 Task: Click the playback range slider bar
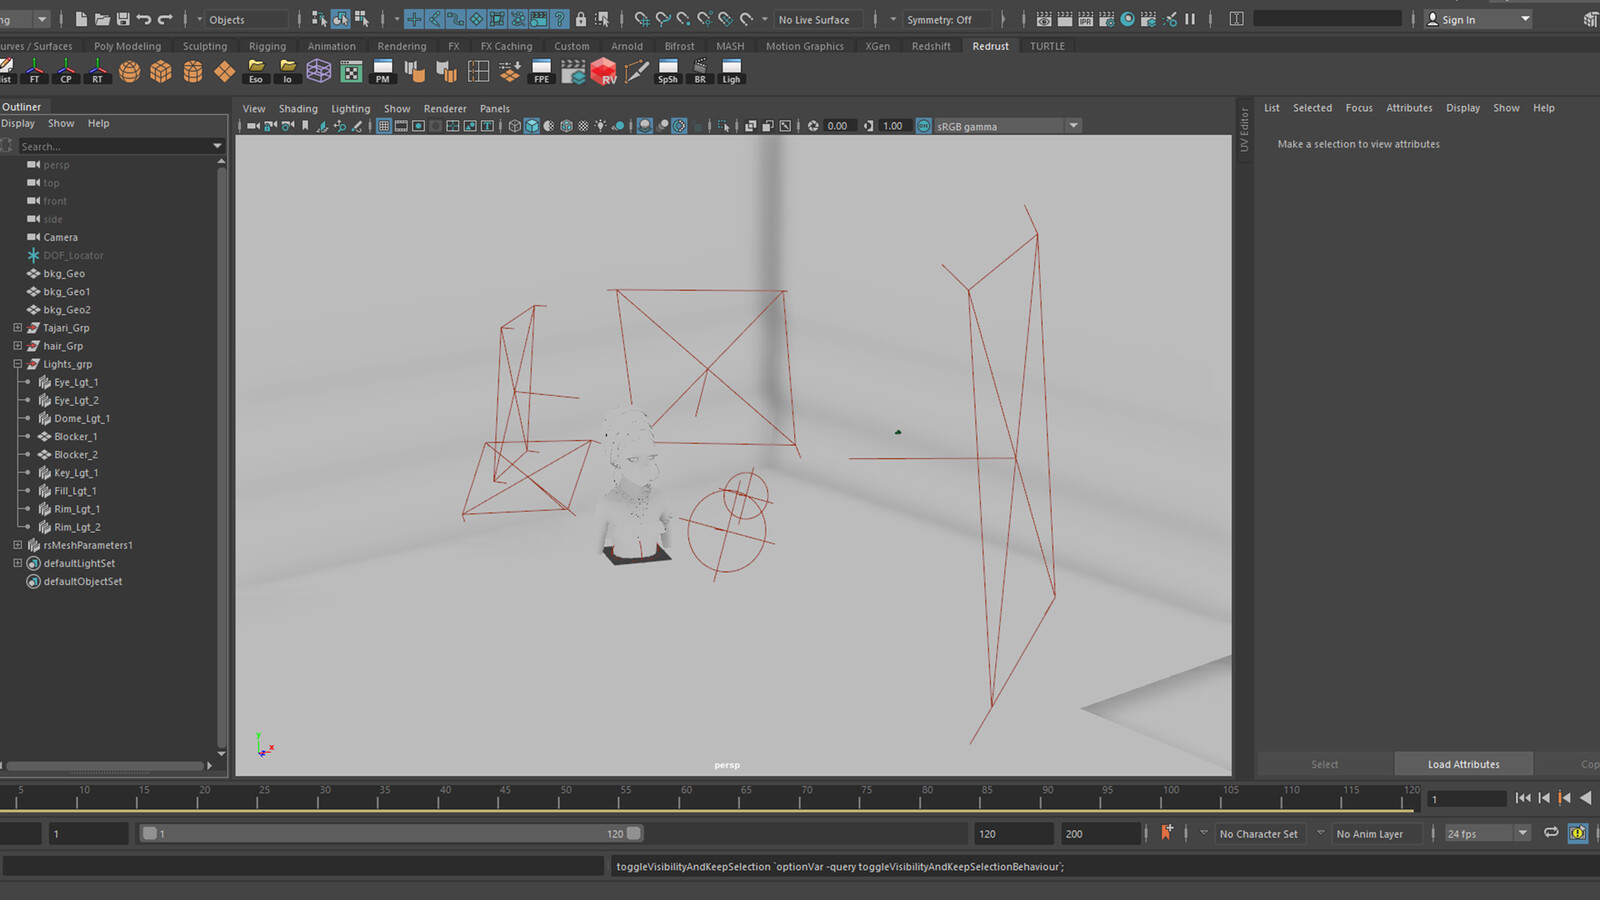391,833
